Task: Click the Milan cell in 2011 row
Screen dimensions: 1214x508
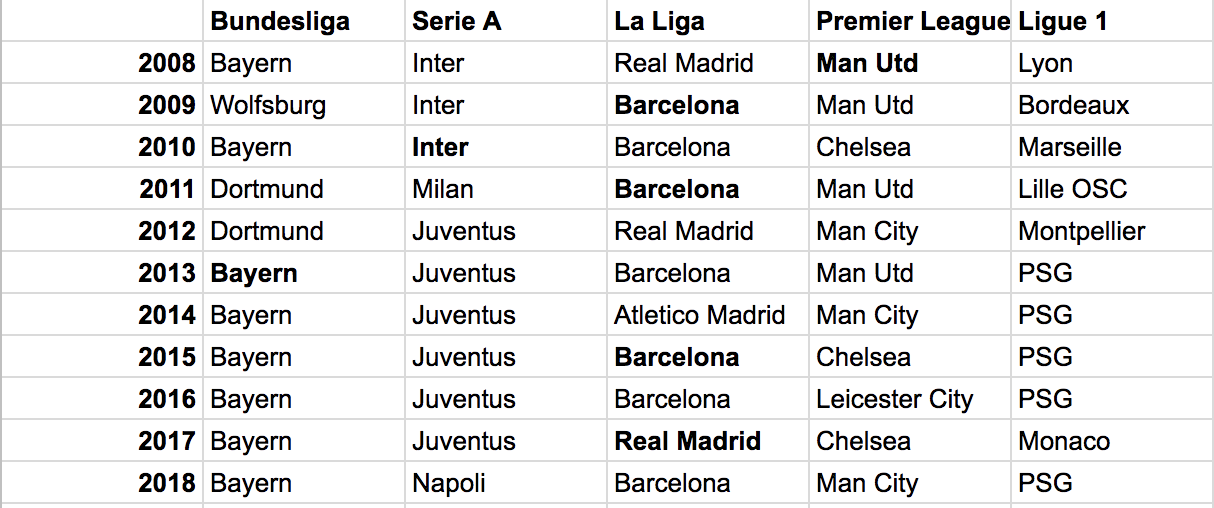Action: (506, 189)
